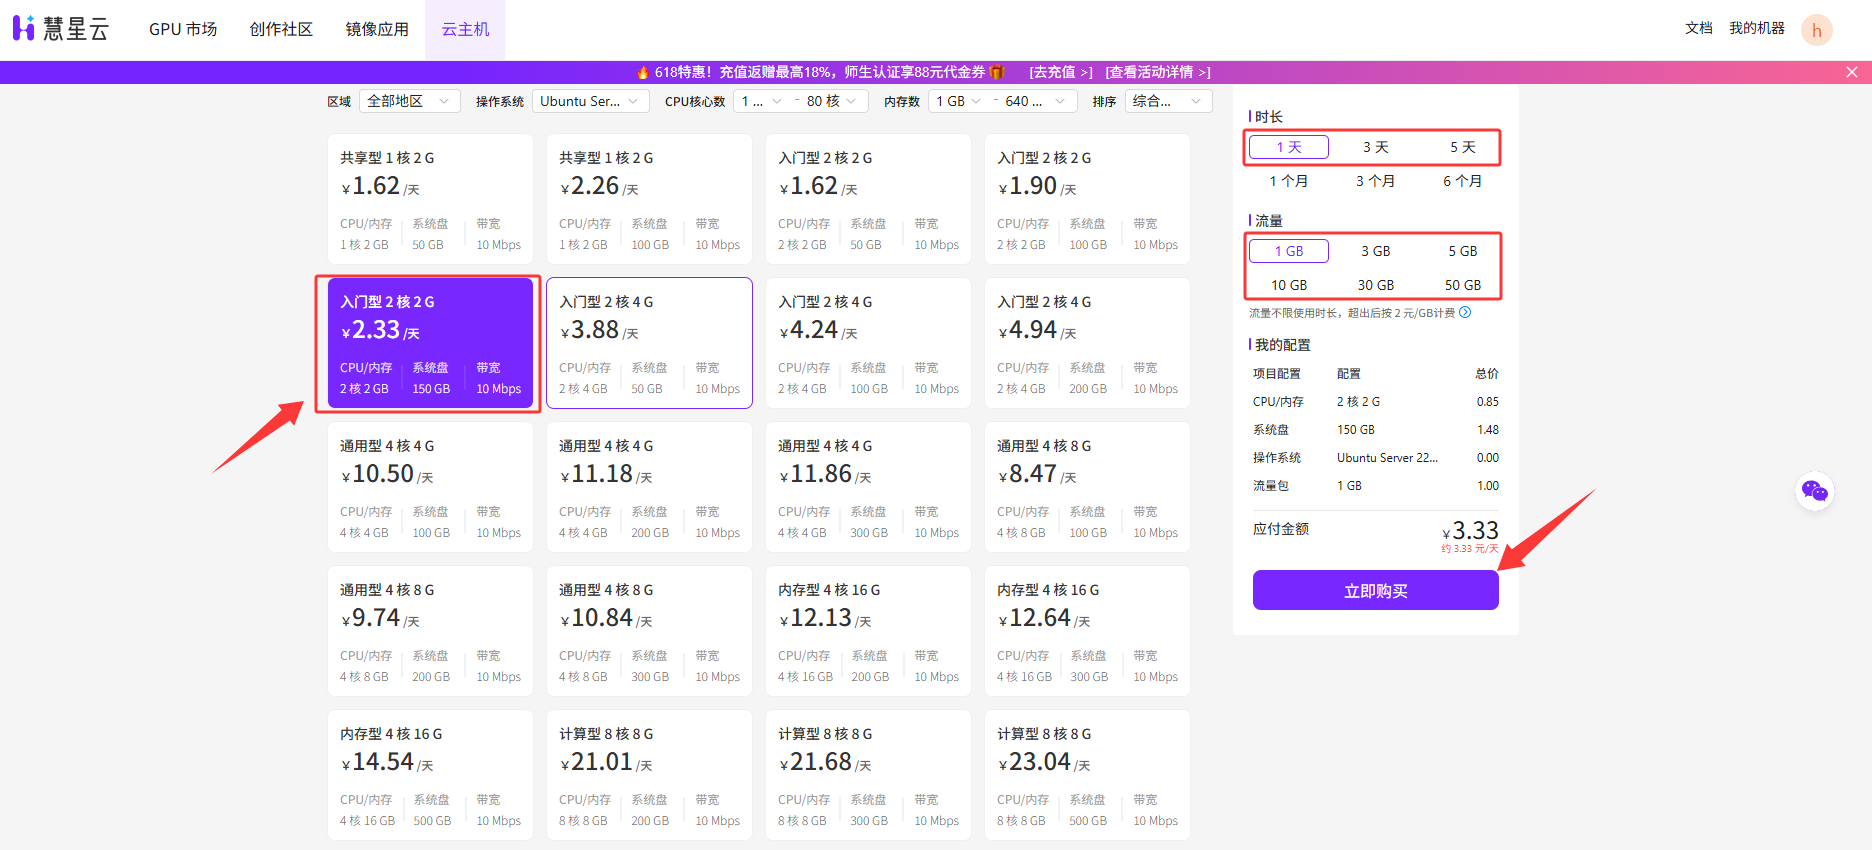Click the 慧星云 logo
The width and height of the screenshot is (1872, 850).
pyautogui.click(x=60, y=29)
